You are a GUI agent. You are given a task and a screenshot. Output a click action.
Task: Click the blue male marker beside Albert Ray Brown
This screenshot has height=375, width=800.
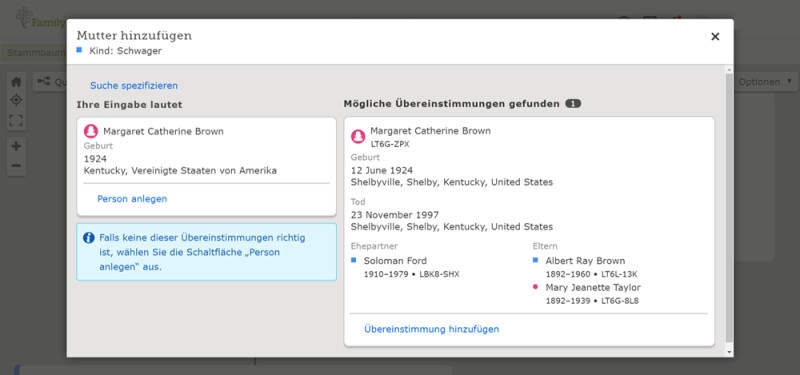click(x=535, y=260)
